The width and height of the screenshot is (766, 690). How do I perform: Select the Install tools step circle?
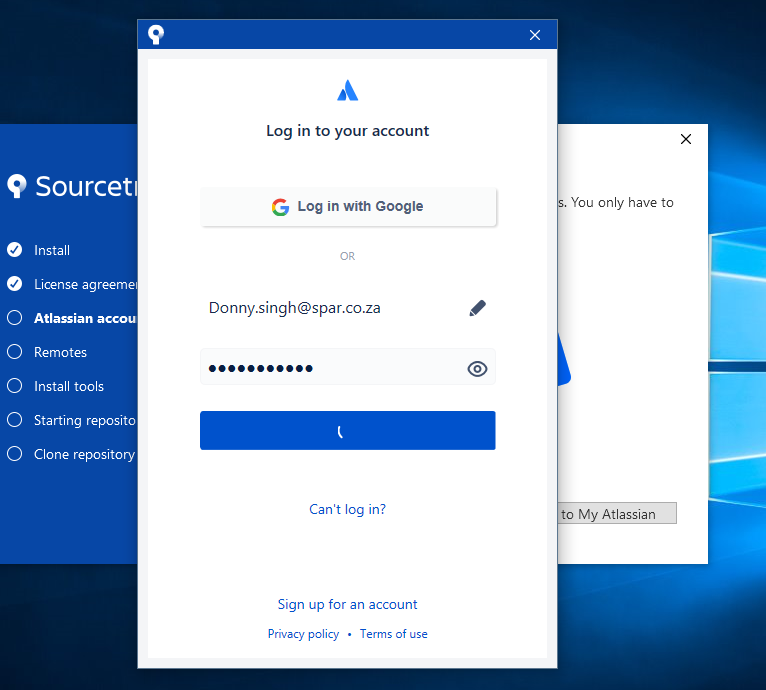click(15, 386)
